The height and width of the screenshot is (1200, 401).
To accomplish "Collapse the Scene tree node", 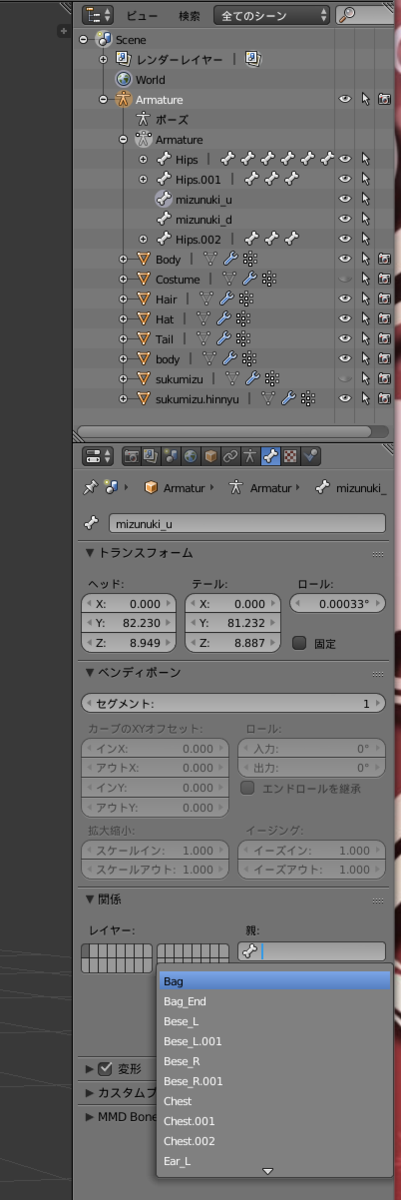I will [84, 40].
